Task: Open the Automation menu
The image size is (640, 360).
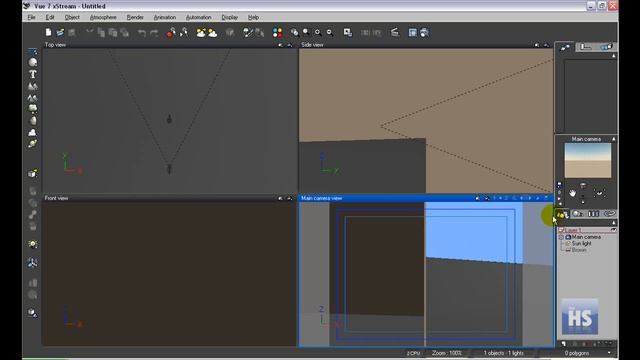Action: [198, 17]
